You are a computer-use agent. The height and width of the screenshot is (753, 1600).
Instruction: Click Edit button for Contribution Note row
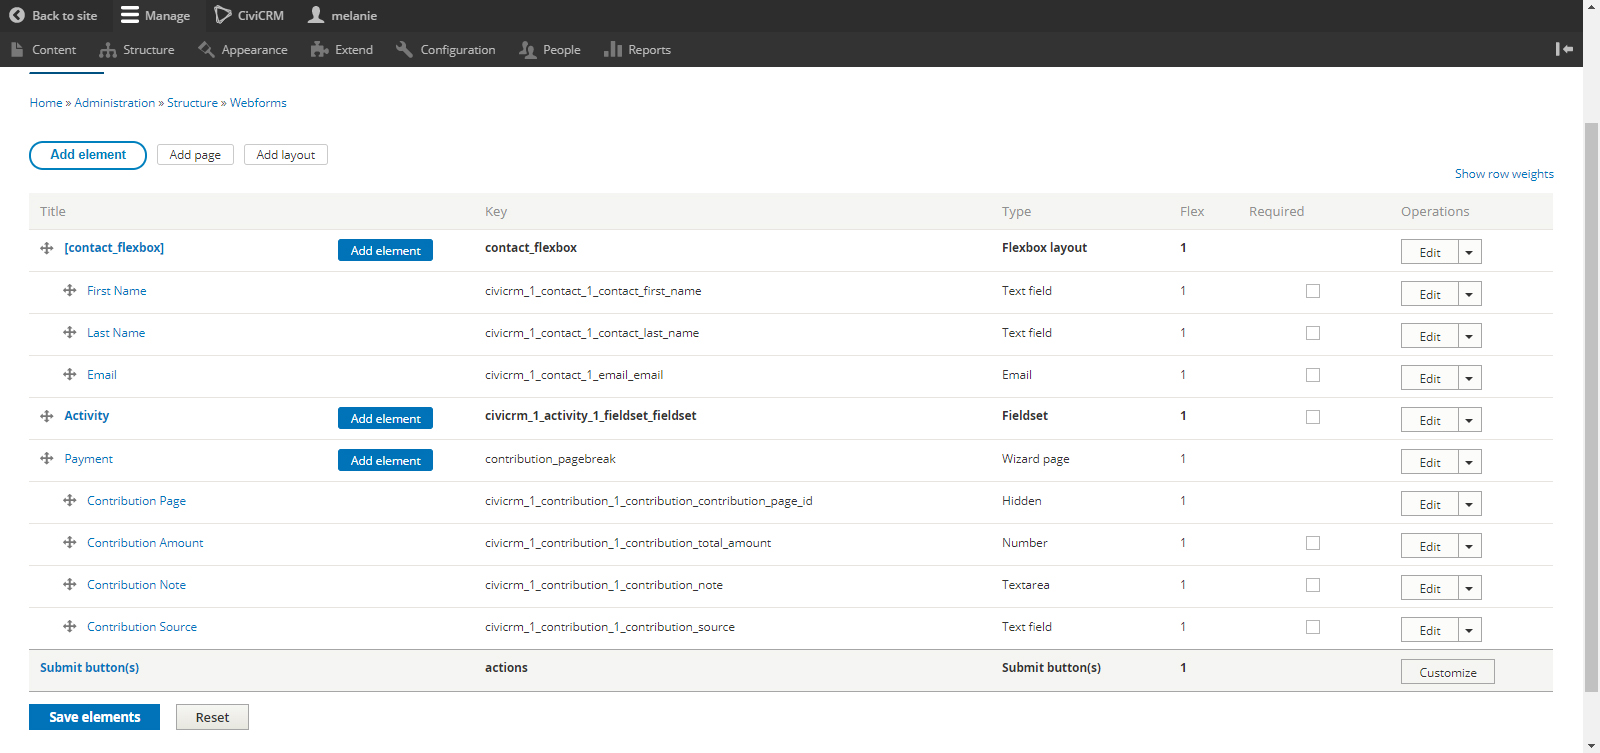tap(1430, 588)
